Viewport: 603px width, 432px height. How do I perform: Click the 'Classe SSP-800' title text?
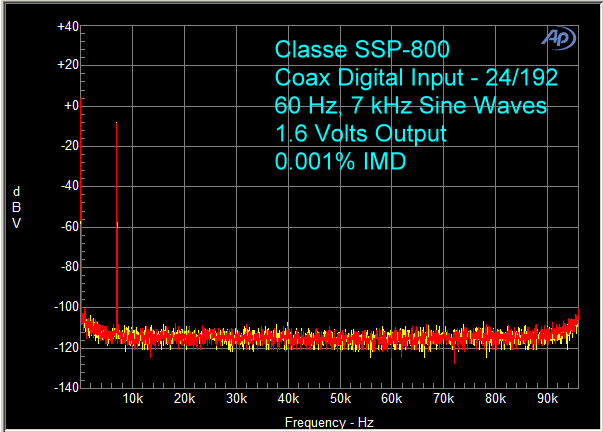tap(361, 50)
